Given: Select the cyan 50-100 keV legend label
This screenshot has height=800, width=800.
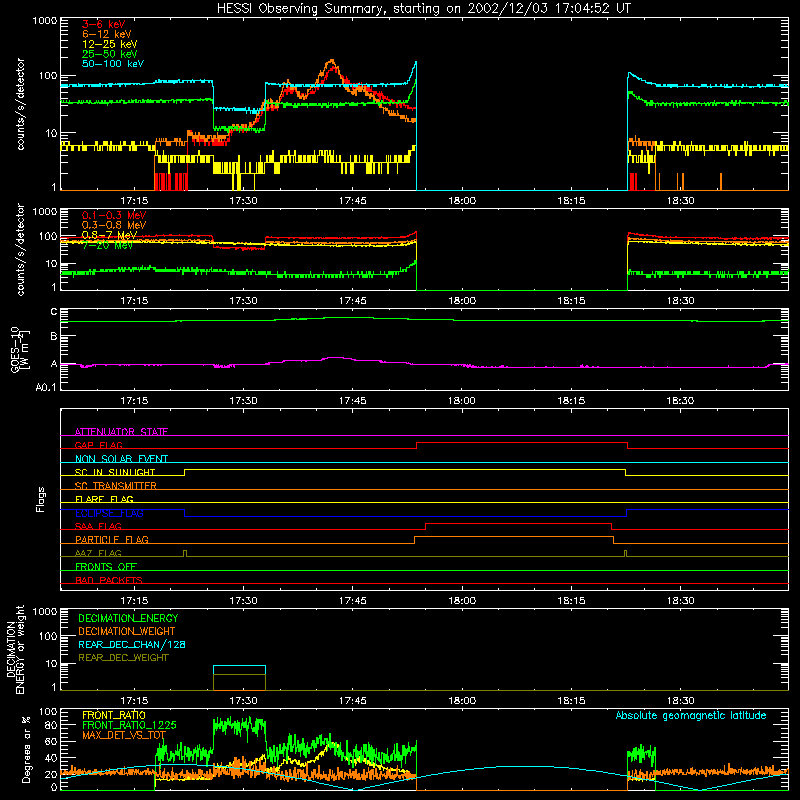Looking at the screenshot, I should [113, 64].
